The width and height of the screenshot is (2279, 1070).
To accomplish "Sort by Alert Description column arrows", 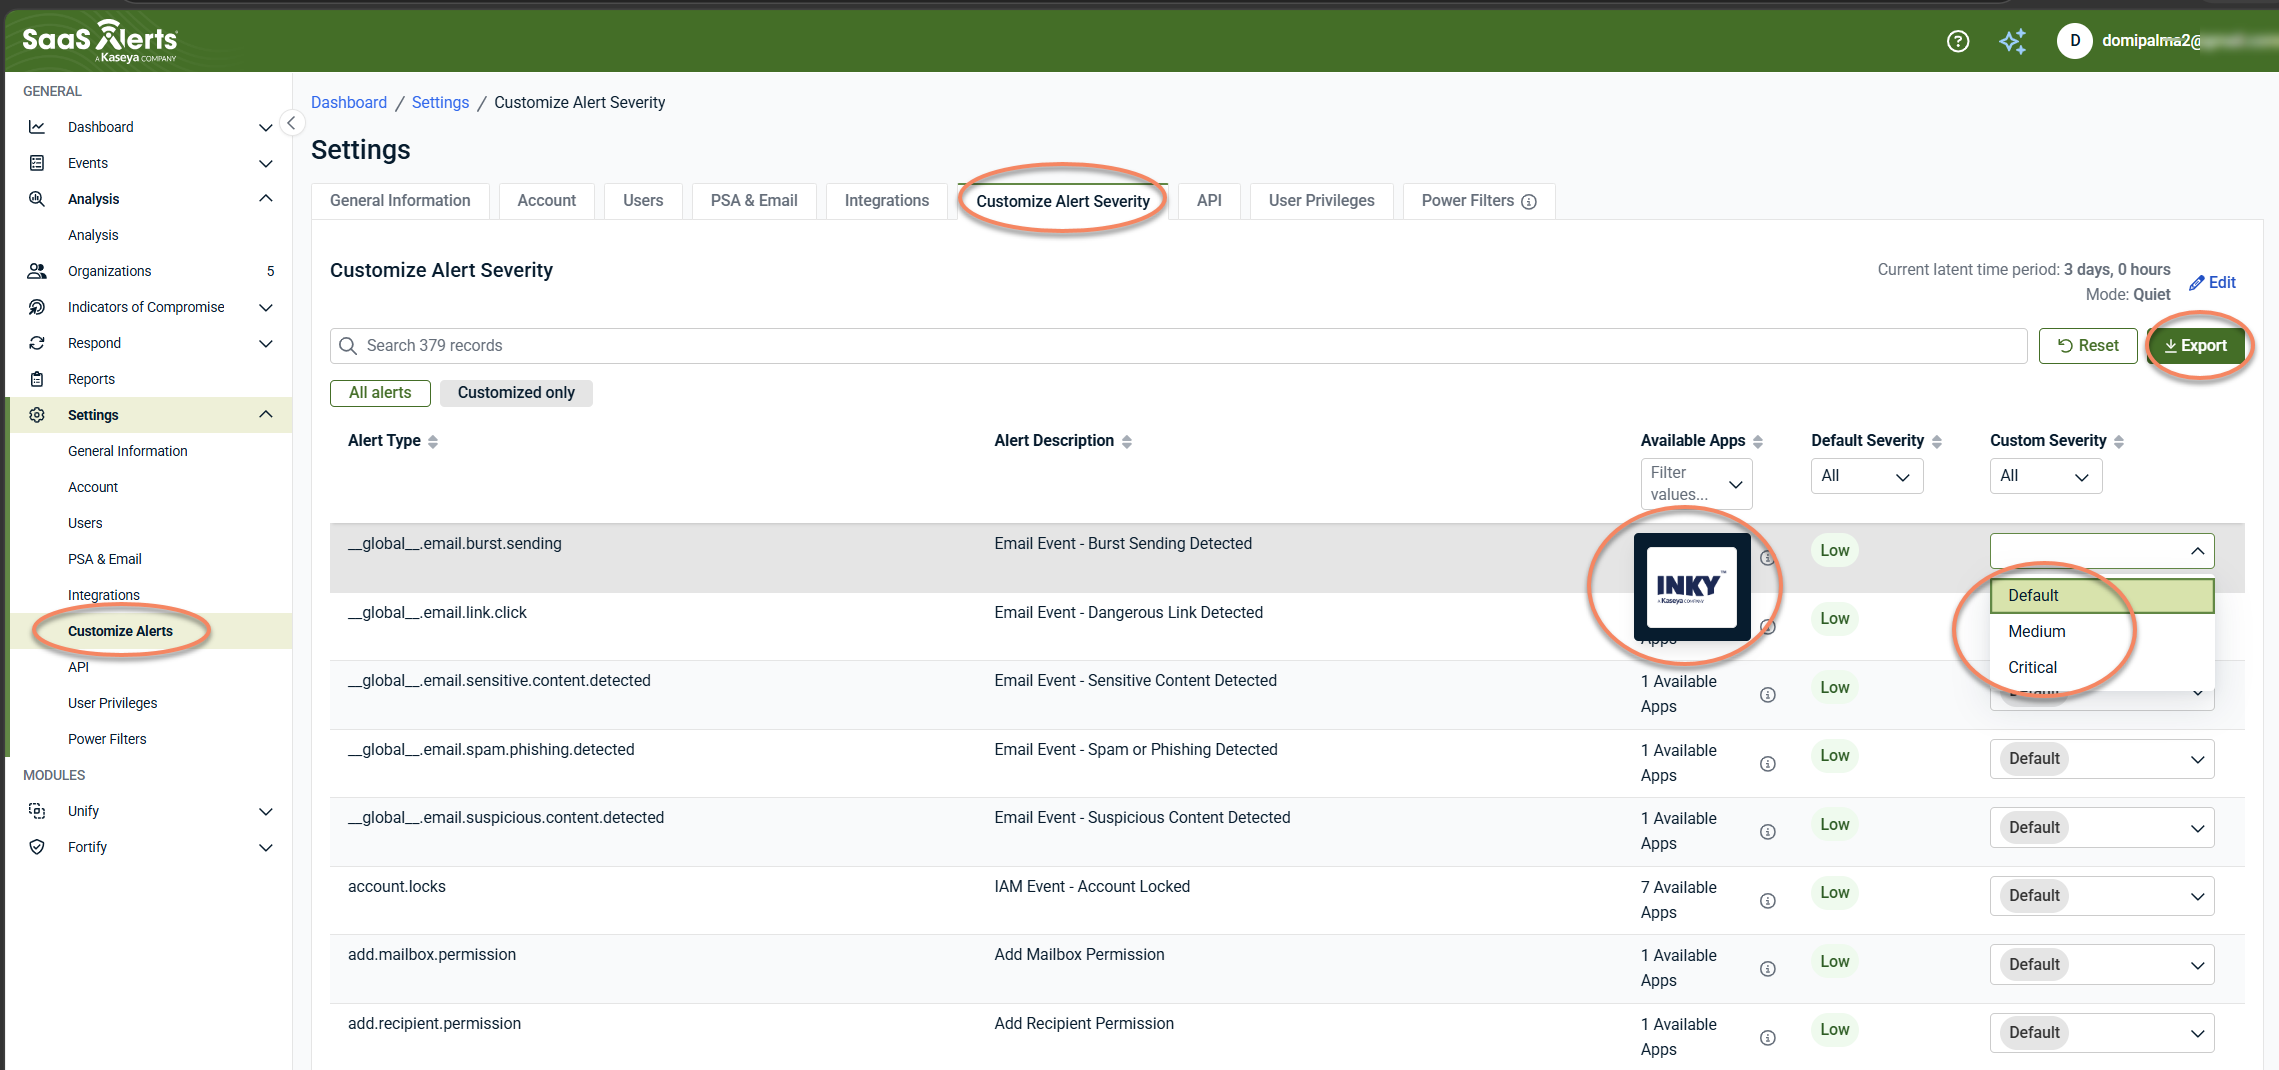I will pos(1127,441).
